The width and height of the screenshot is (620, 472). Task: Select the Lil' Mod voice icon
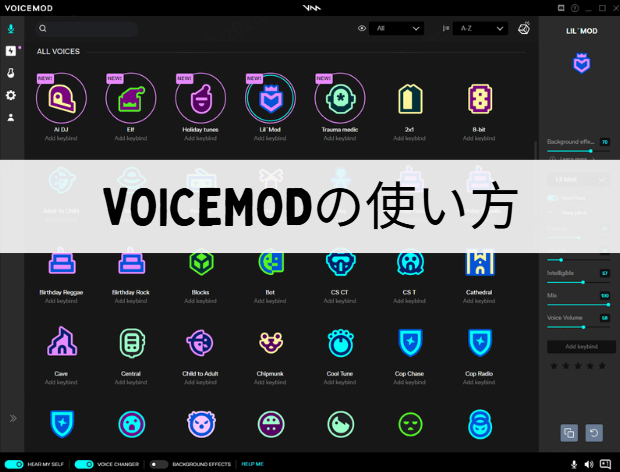(x=270, y=98)
